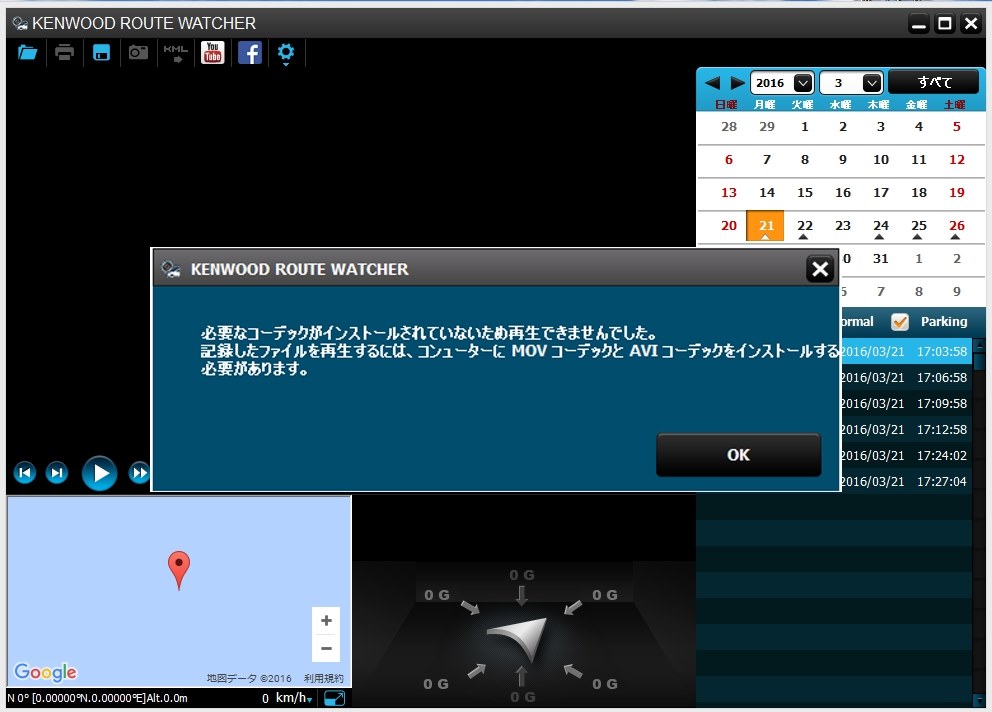Viewport: 992px width, 712px height.
Task: Select recording at 17:24:02
Action: coord(906,455)
